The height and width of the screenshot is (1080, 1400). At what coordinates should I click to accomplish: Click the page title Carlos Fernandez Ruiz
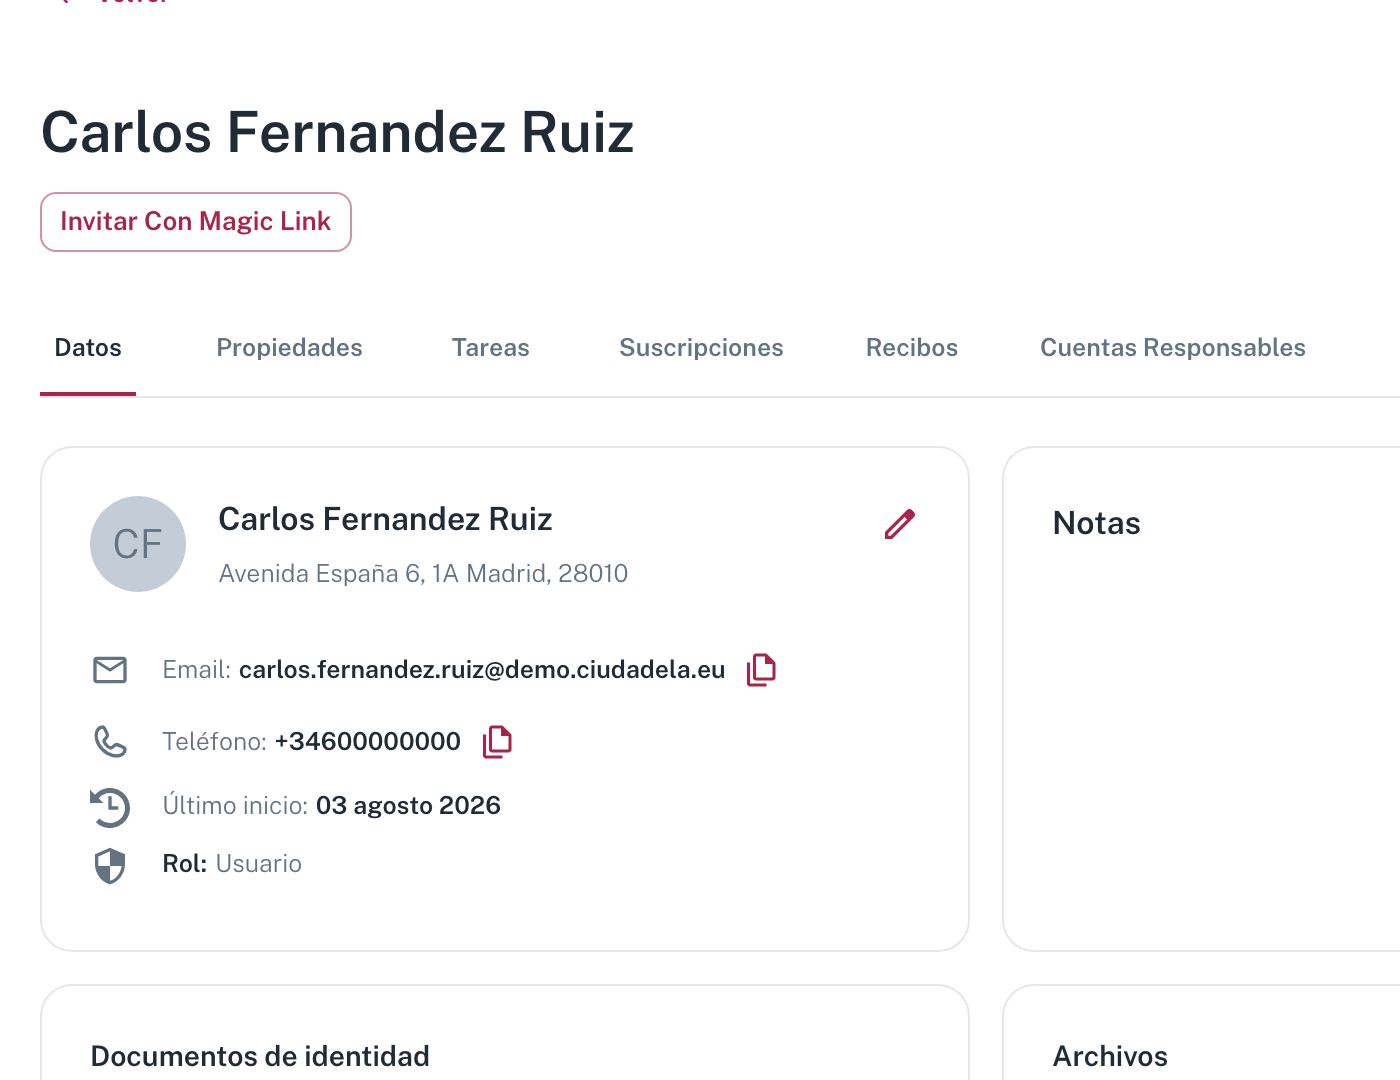(338, 132)
